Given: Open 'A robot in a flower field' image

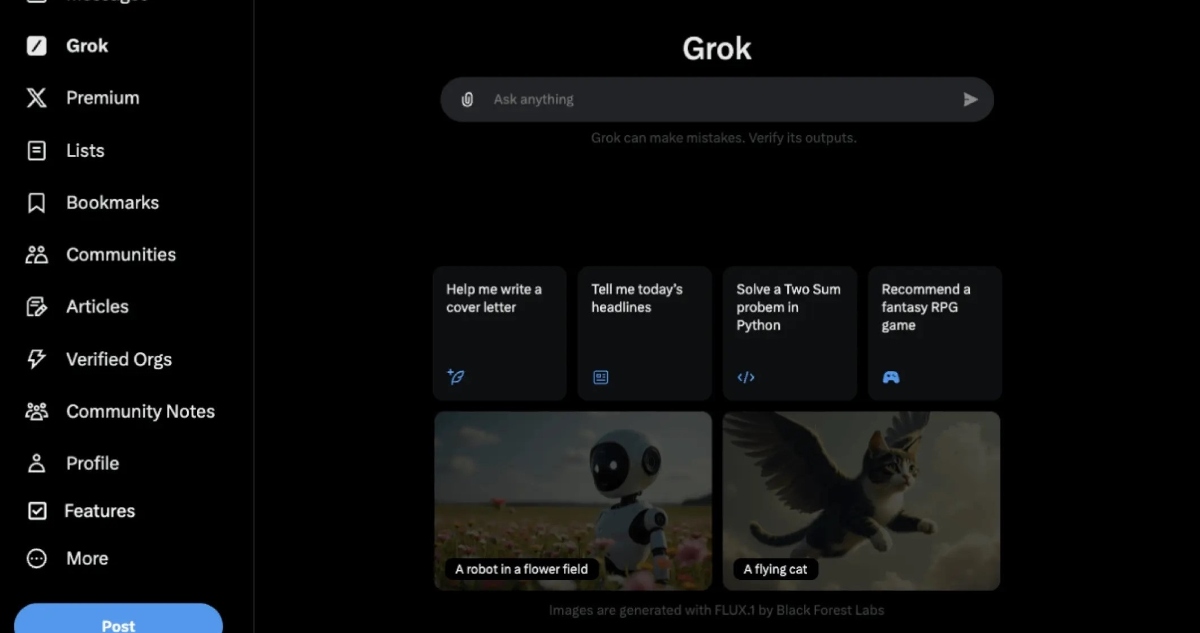Looking at the screenshot, I should (x=573, y=501).
